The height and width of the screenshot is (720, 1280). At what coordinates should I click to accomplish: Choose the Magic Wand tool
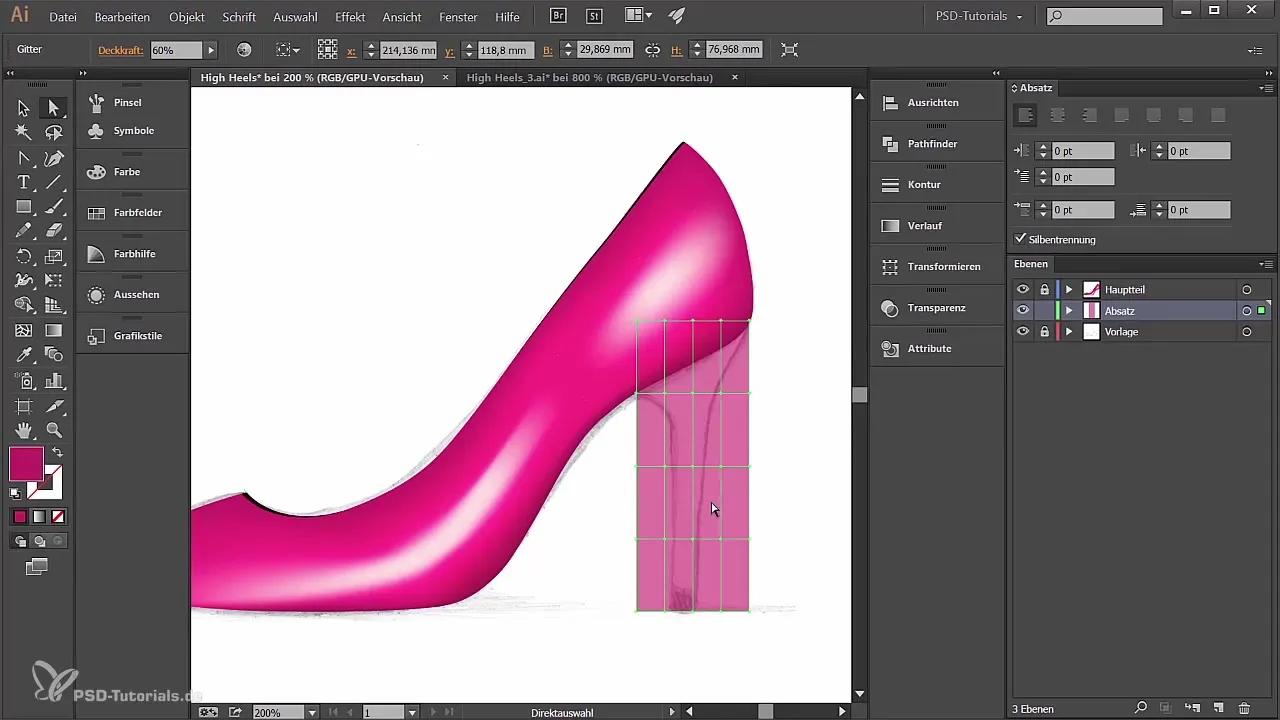23,133
